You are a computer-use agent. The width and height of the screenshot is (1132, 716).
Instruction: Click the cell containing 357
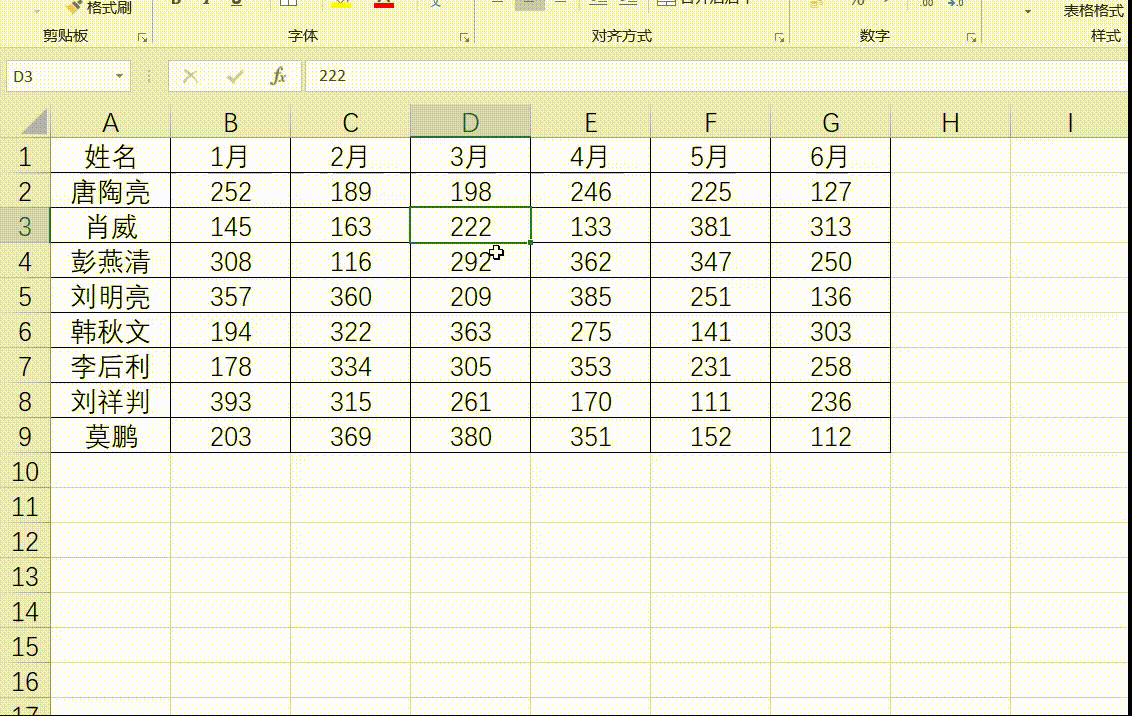[x=230, y=296]
